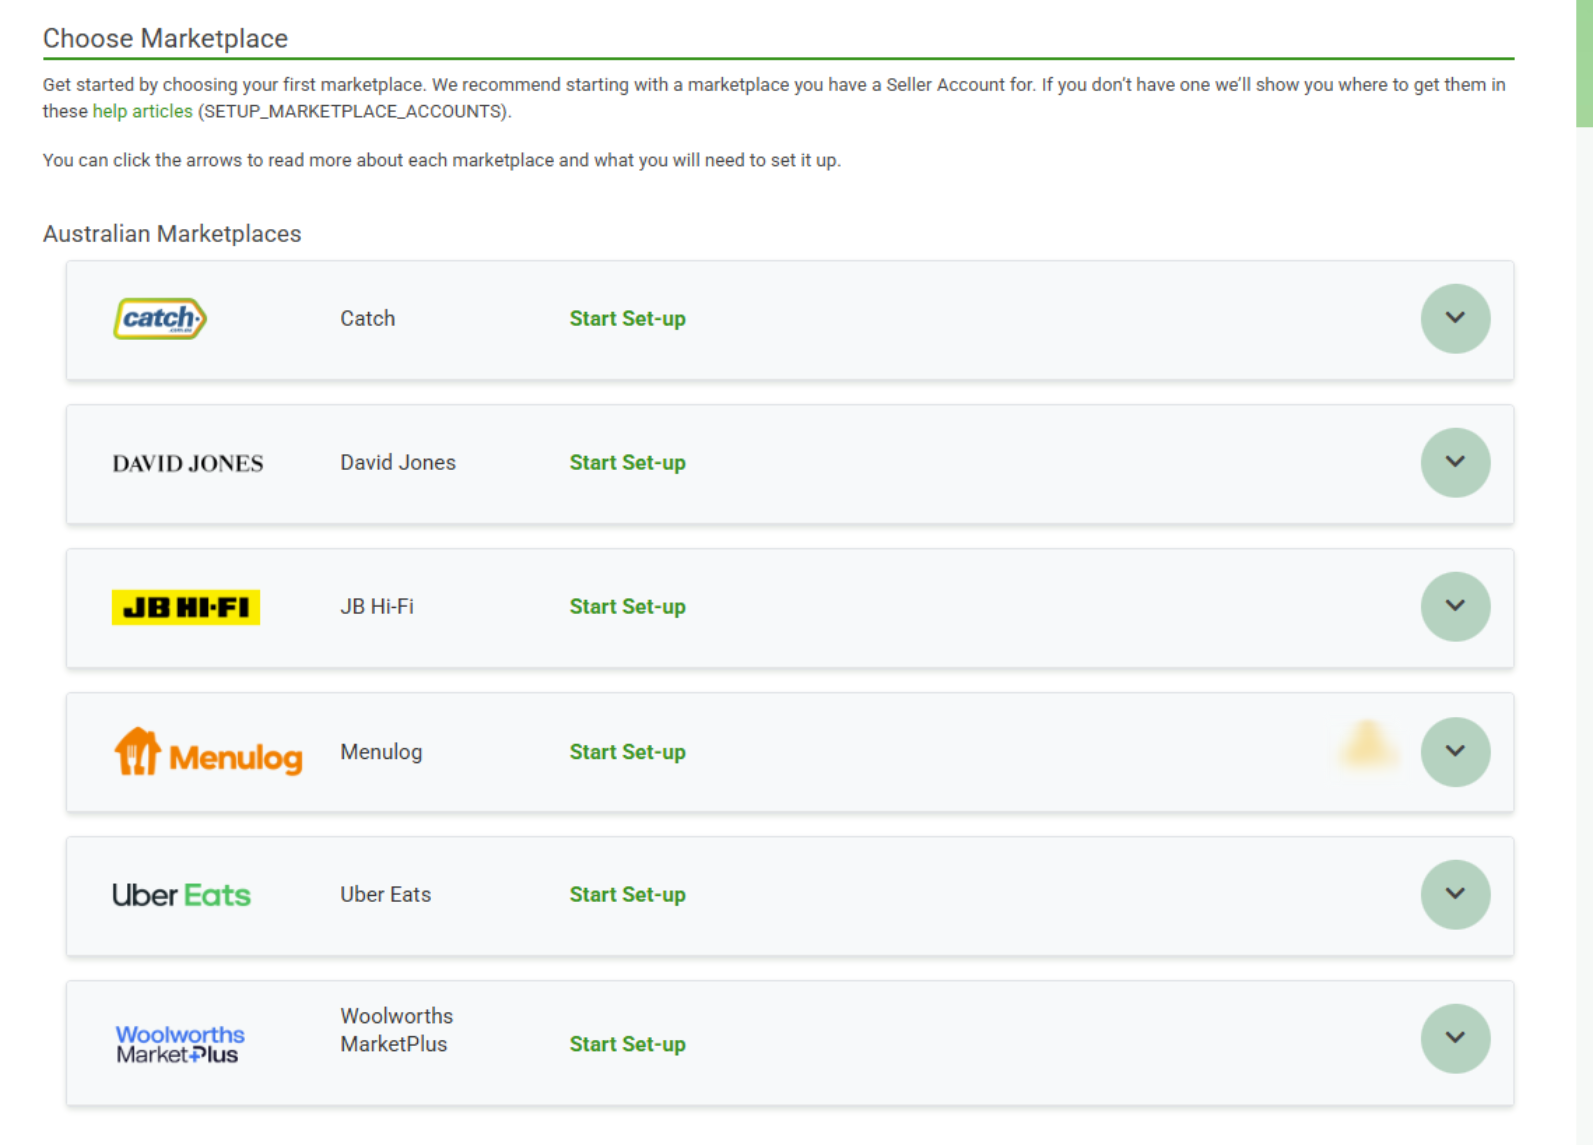1593x1145 pixels.
Task: Open the help articles link
Action: coord(142,111)
